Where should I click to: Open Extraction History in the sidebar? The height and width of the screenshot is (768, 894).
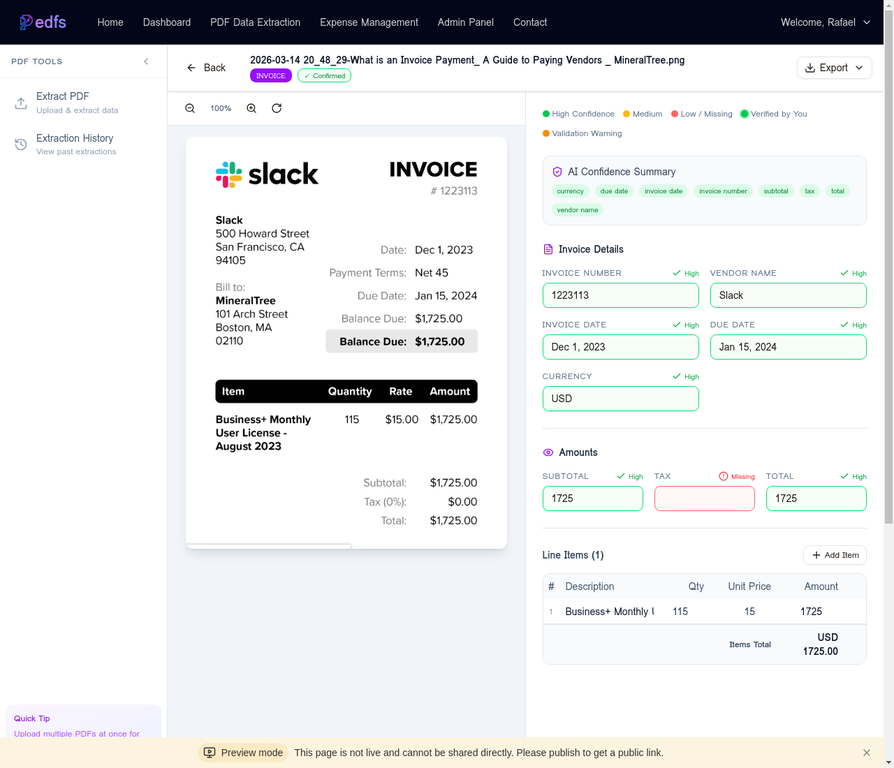[x=83, y=144]
